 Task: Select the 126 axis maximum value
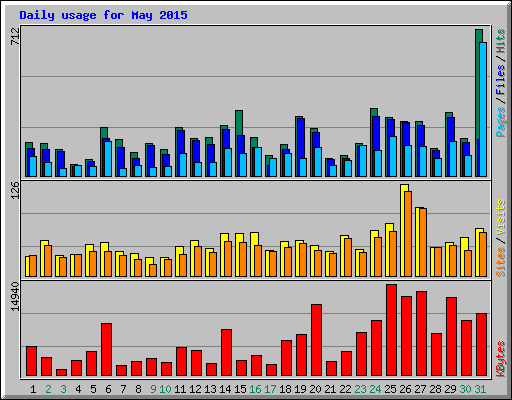point(15,190)
